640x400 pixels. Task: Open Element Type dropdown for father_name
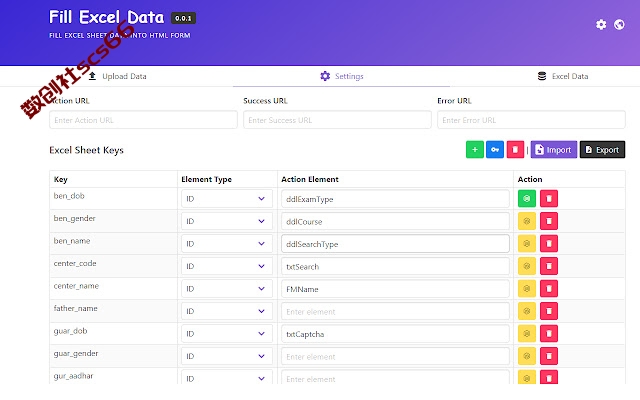point(227,311)
